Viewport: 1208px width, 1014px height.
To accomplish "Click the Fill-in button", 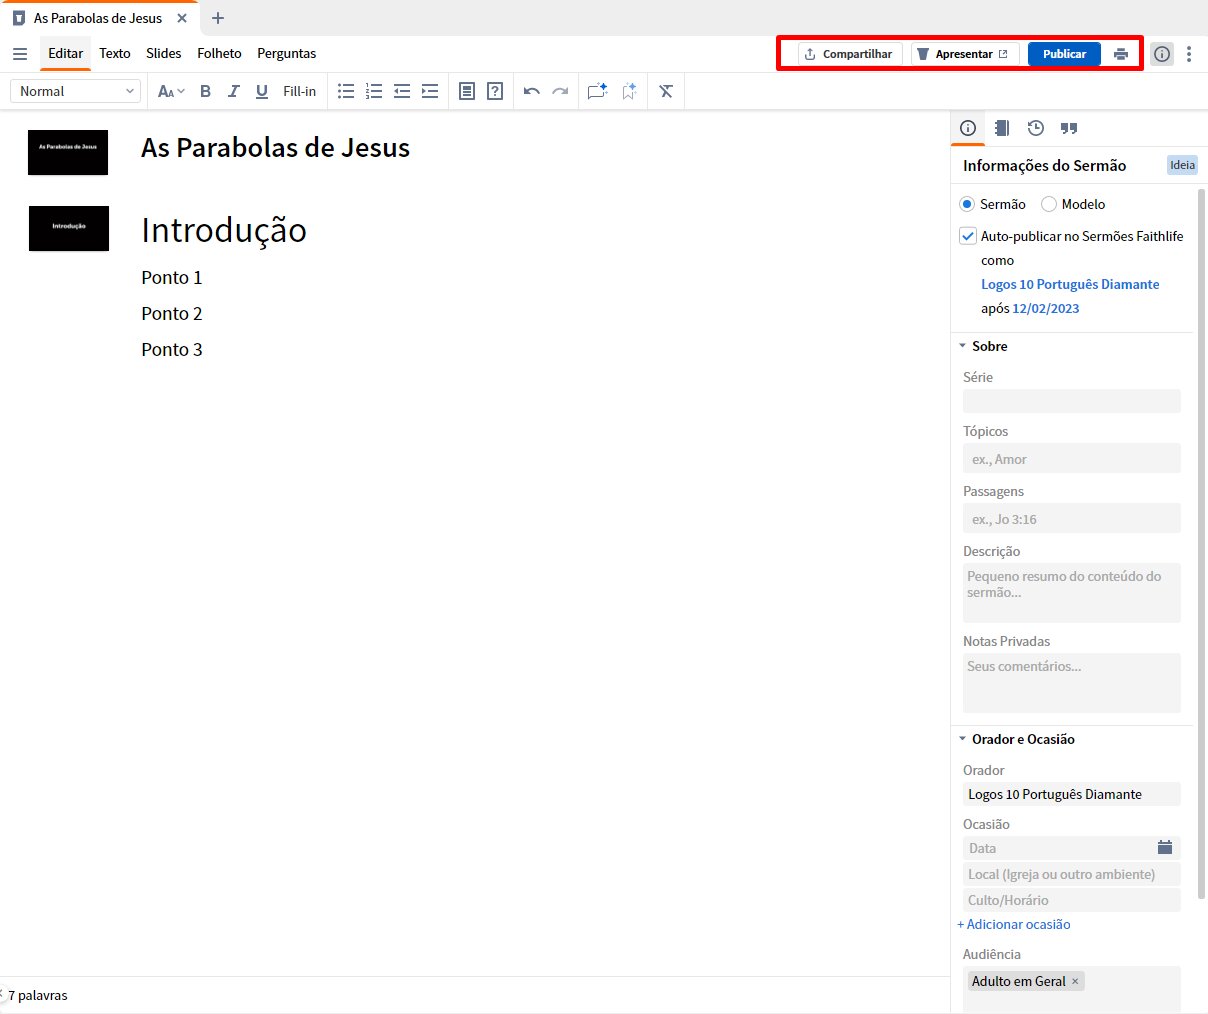I will [x=299, y=91].
